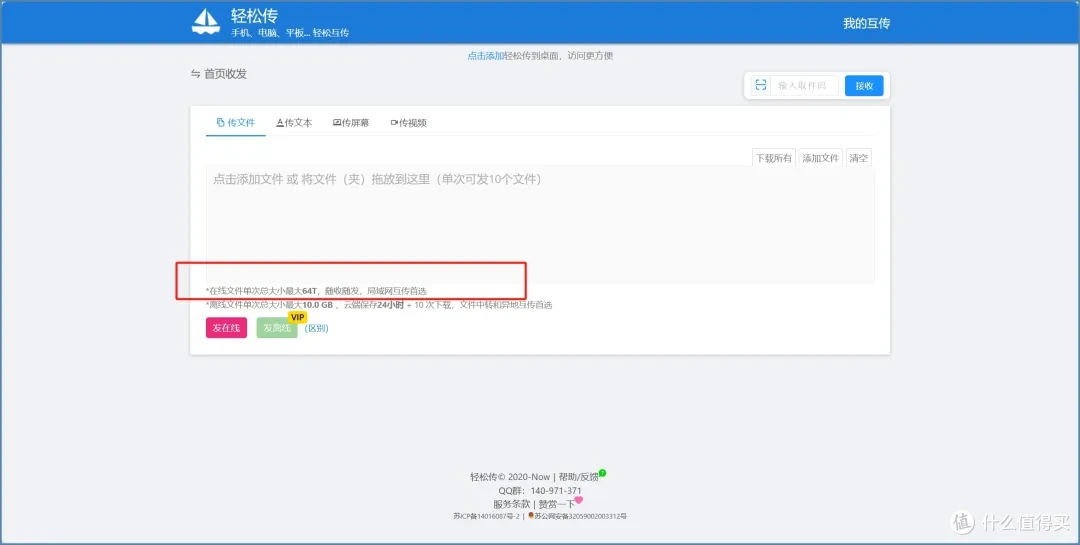Open the QR scan icon beside code field

pos(760,85)
